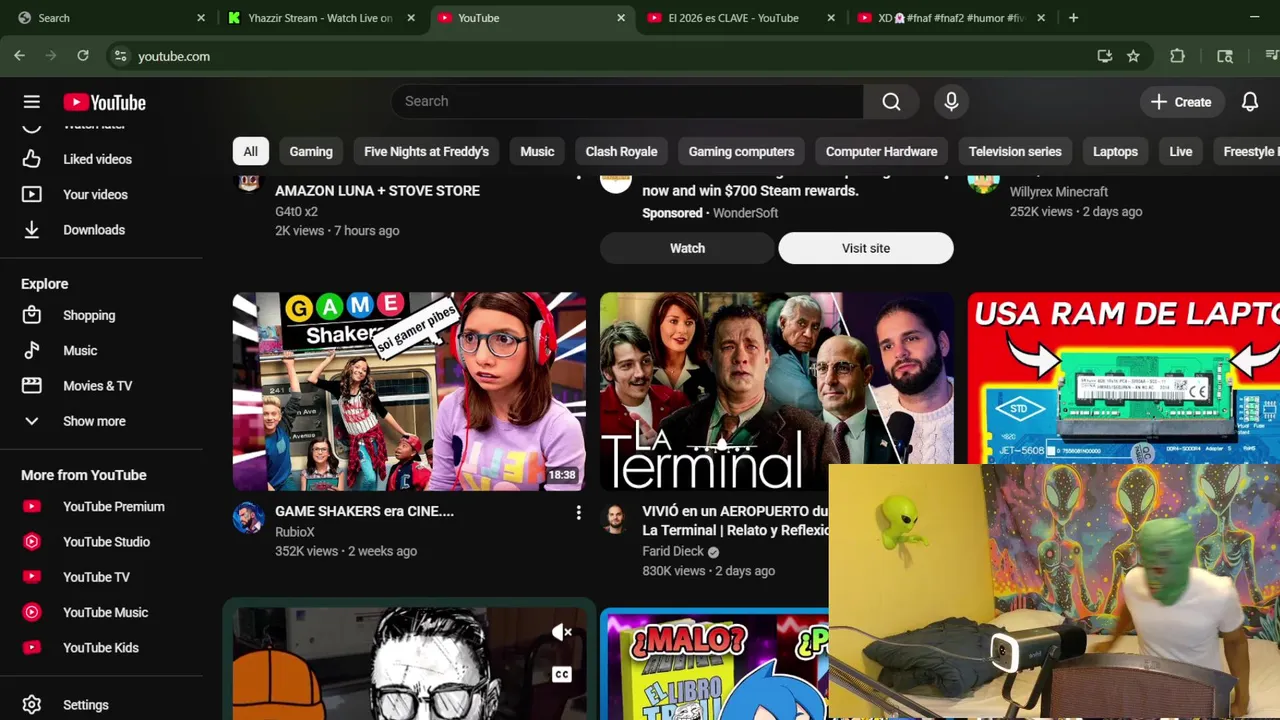Open G4t0 x2 channel link

(x=296, y=211)
